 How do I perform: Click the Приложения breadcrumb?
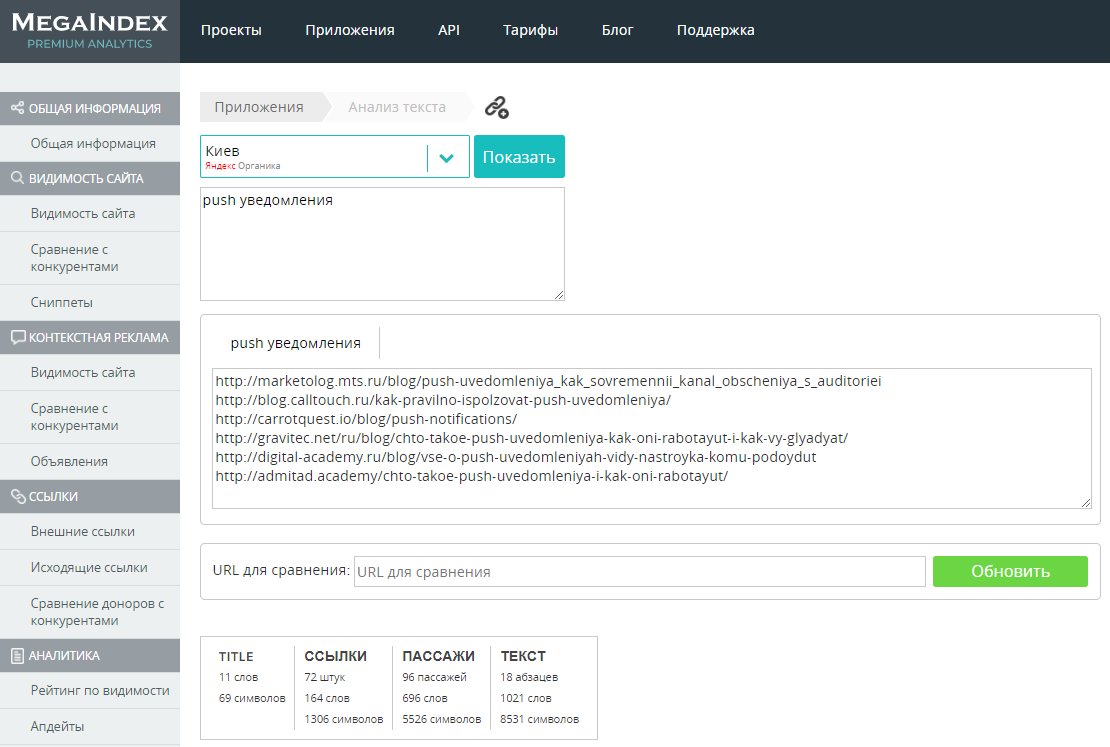pos(259,107)
